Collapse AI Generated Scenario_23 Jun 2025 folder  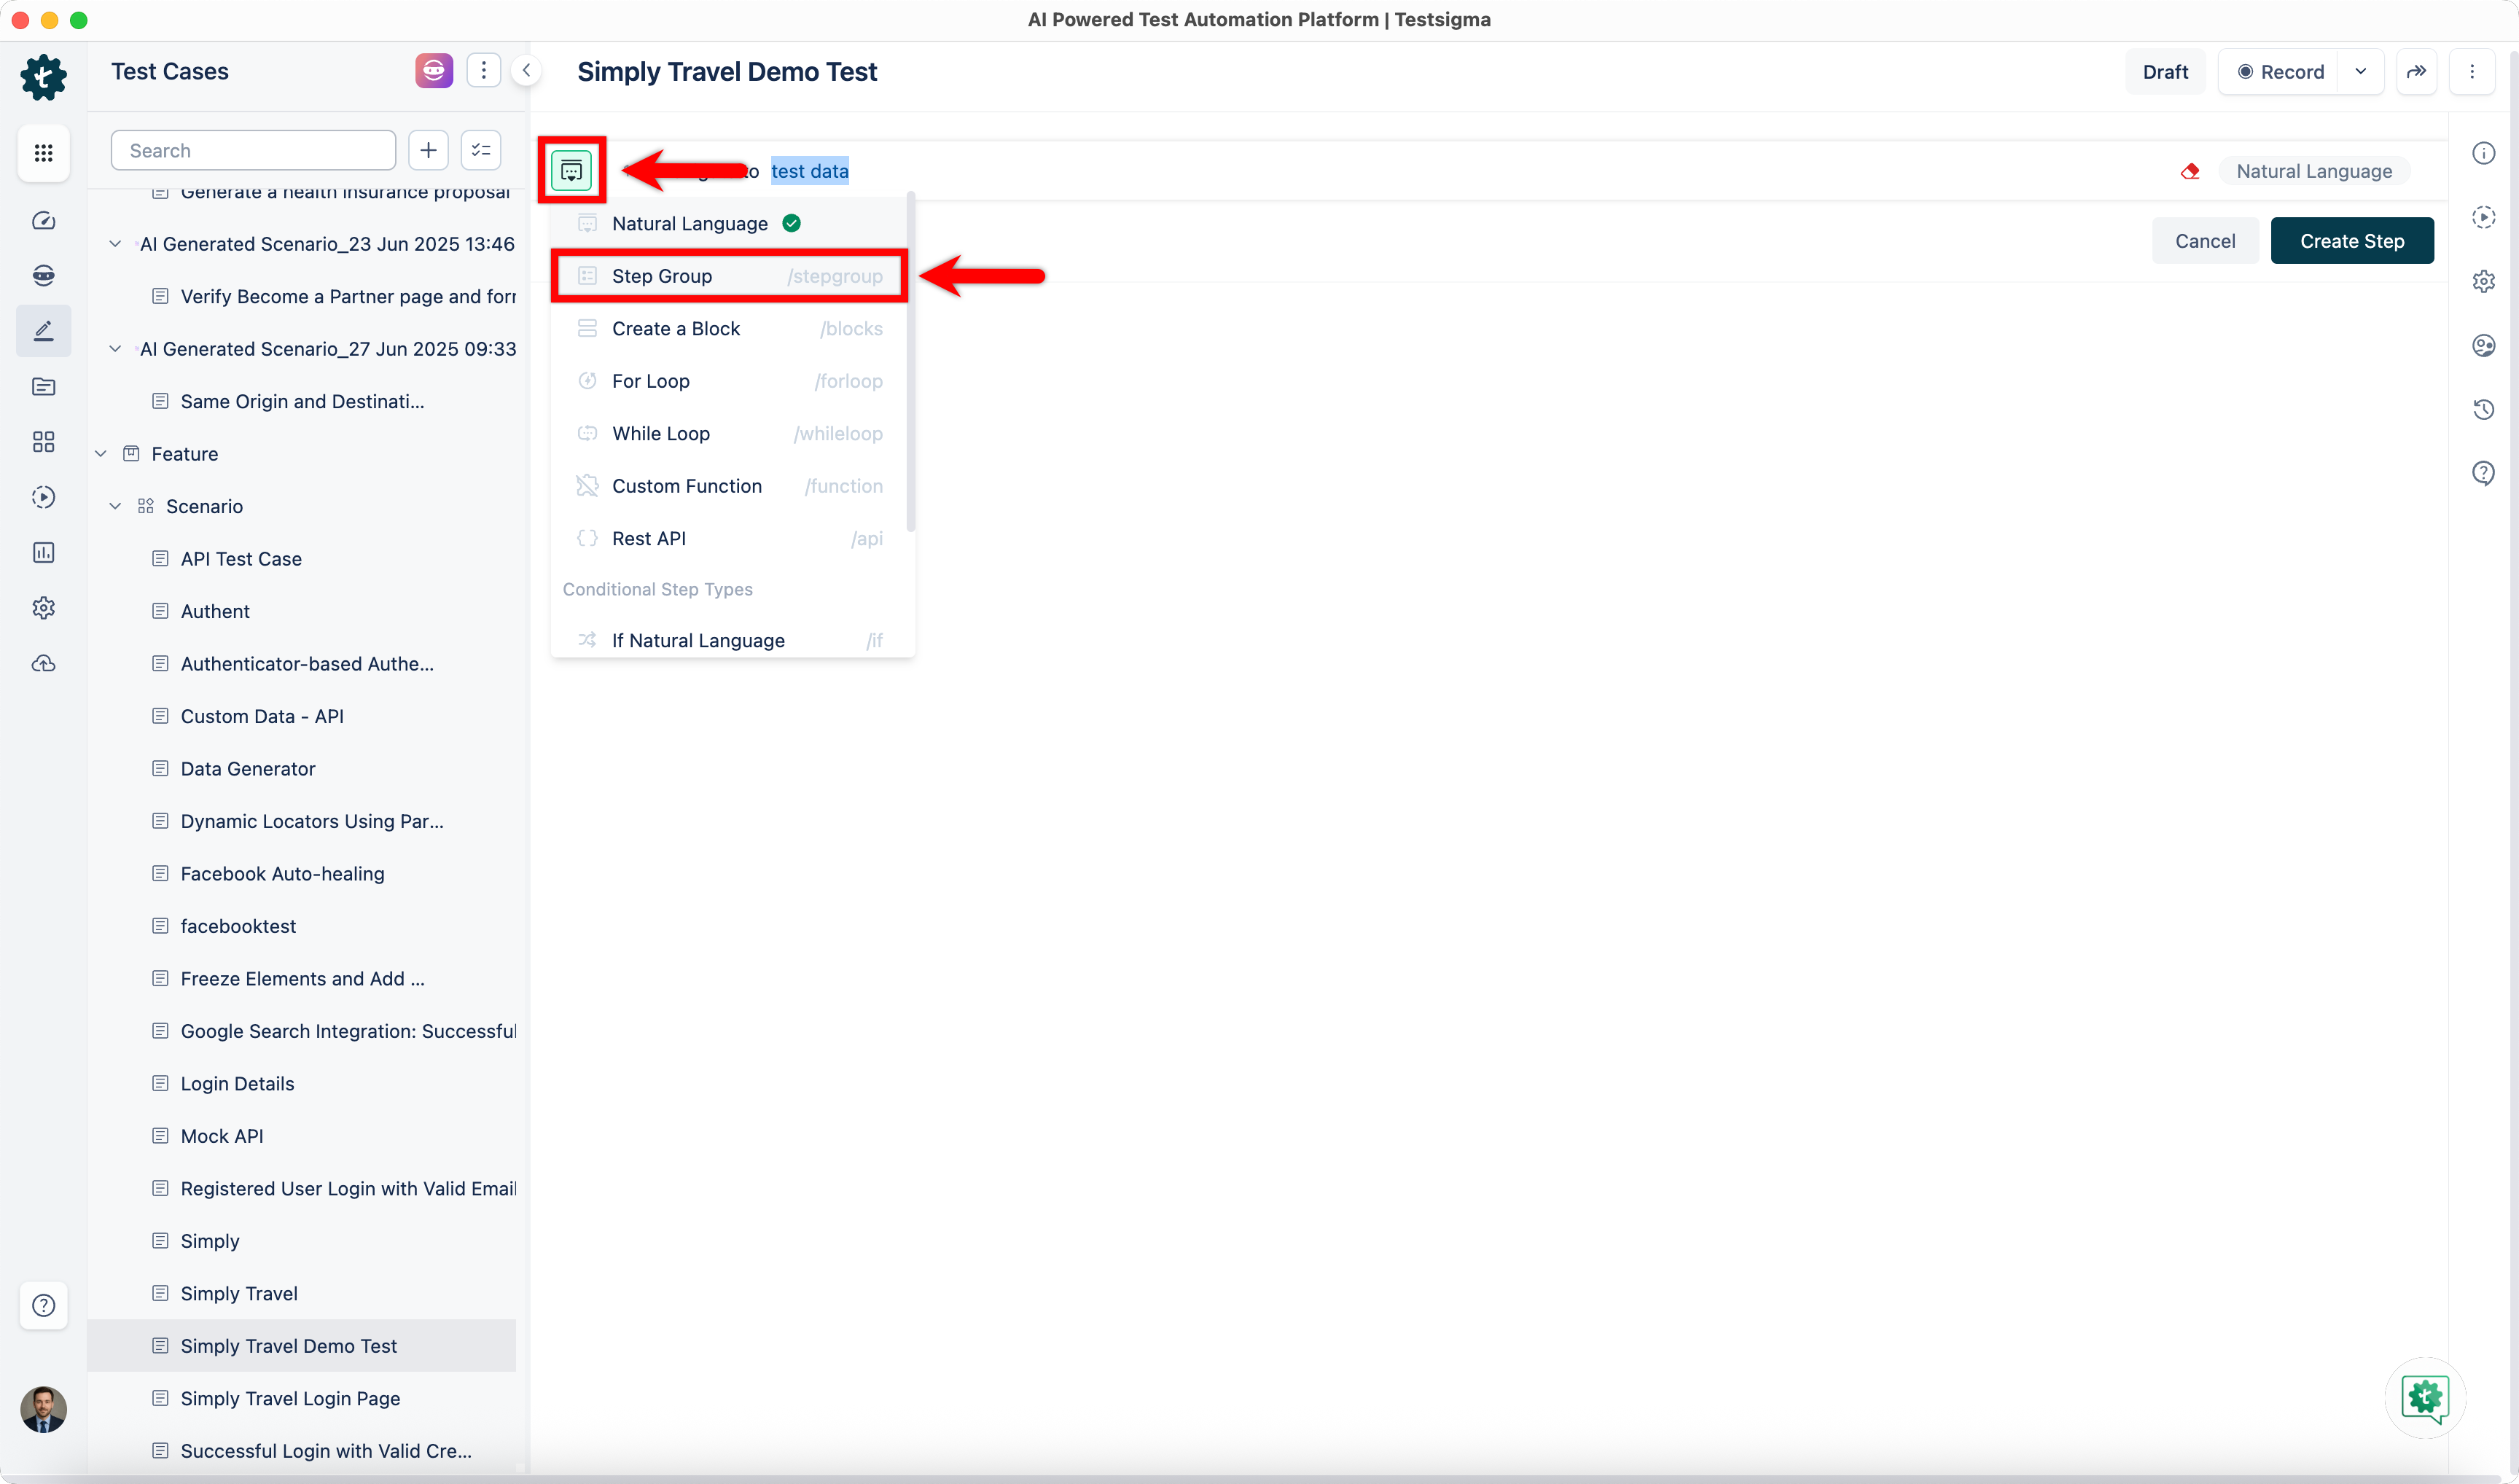(x=115, y=244)
